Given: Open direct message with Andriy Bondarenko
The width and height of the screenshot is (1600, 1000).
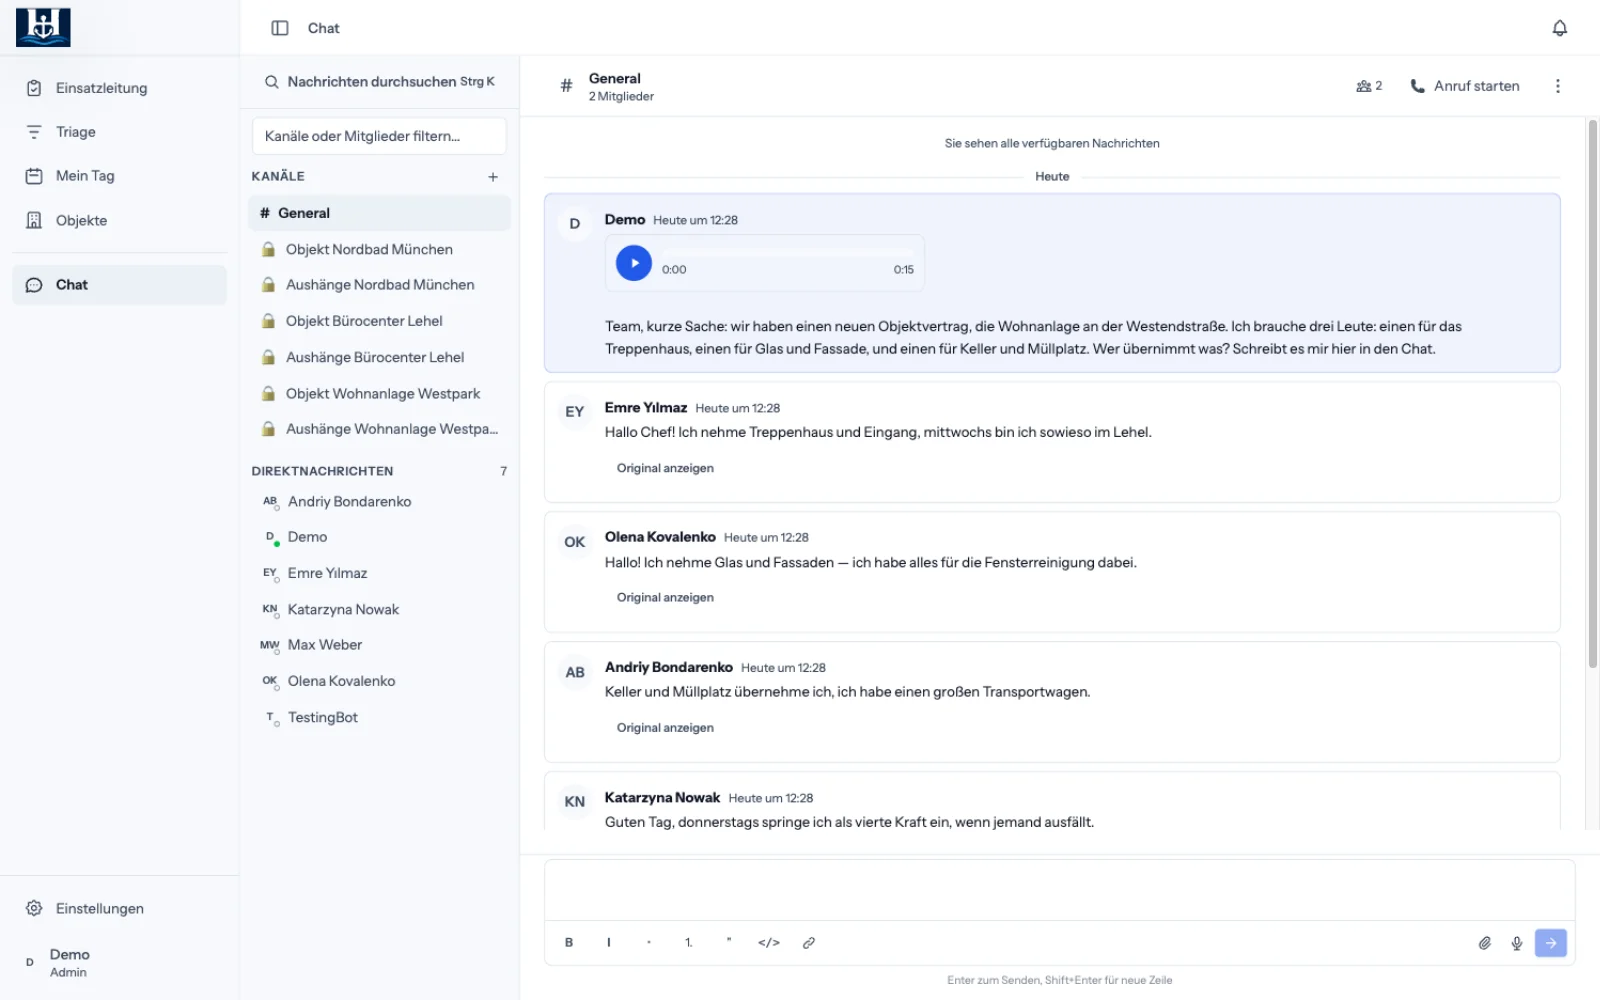Looking at the screenshot, I should pos(379,502).
